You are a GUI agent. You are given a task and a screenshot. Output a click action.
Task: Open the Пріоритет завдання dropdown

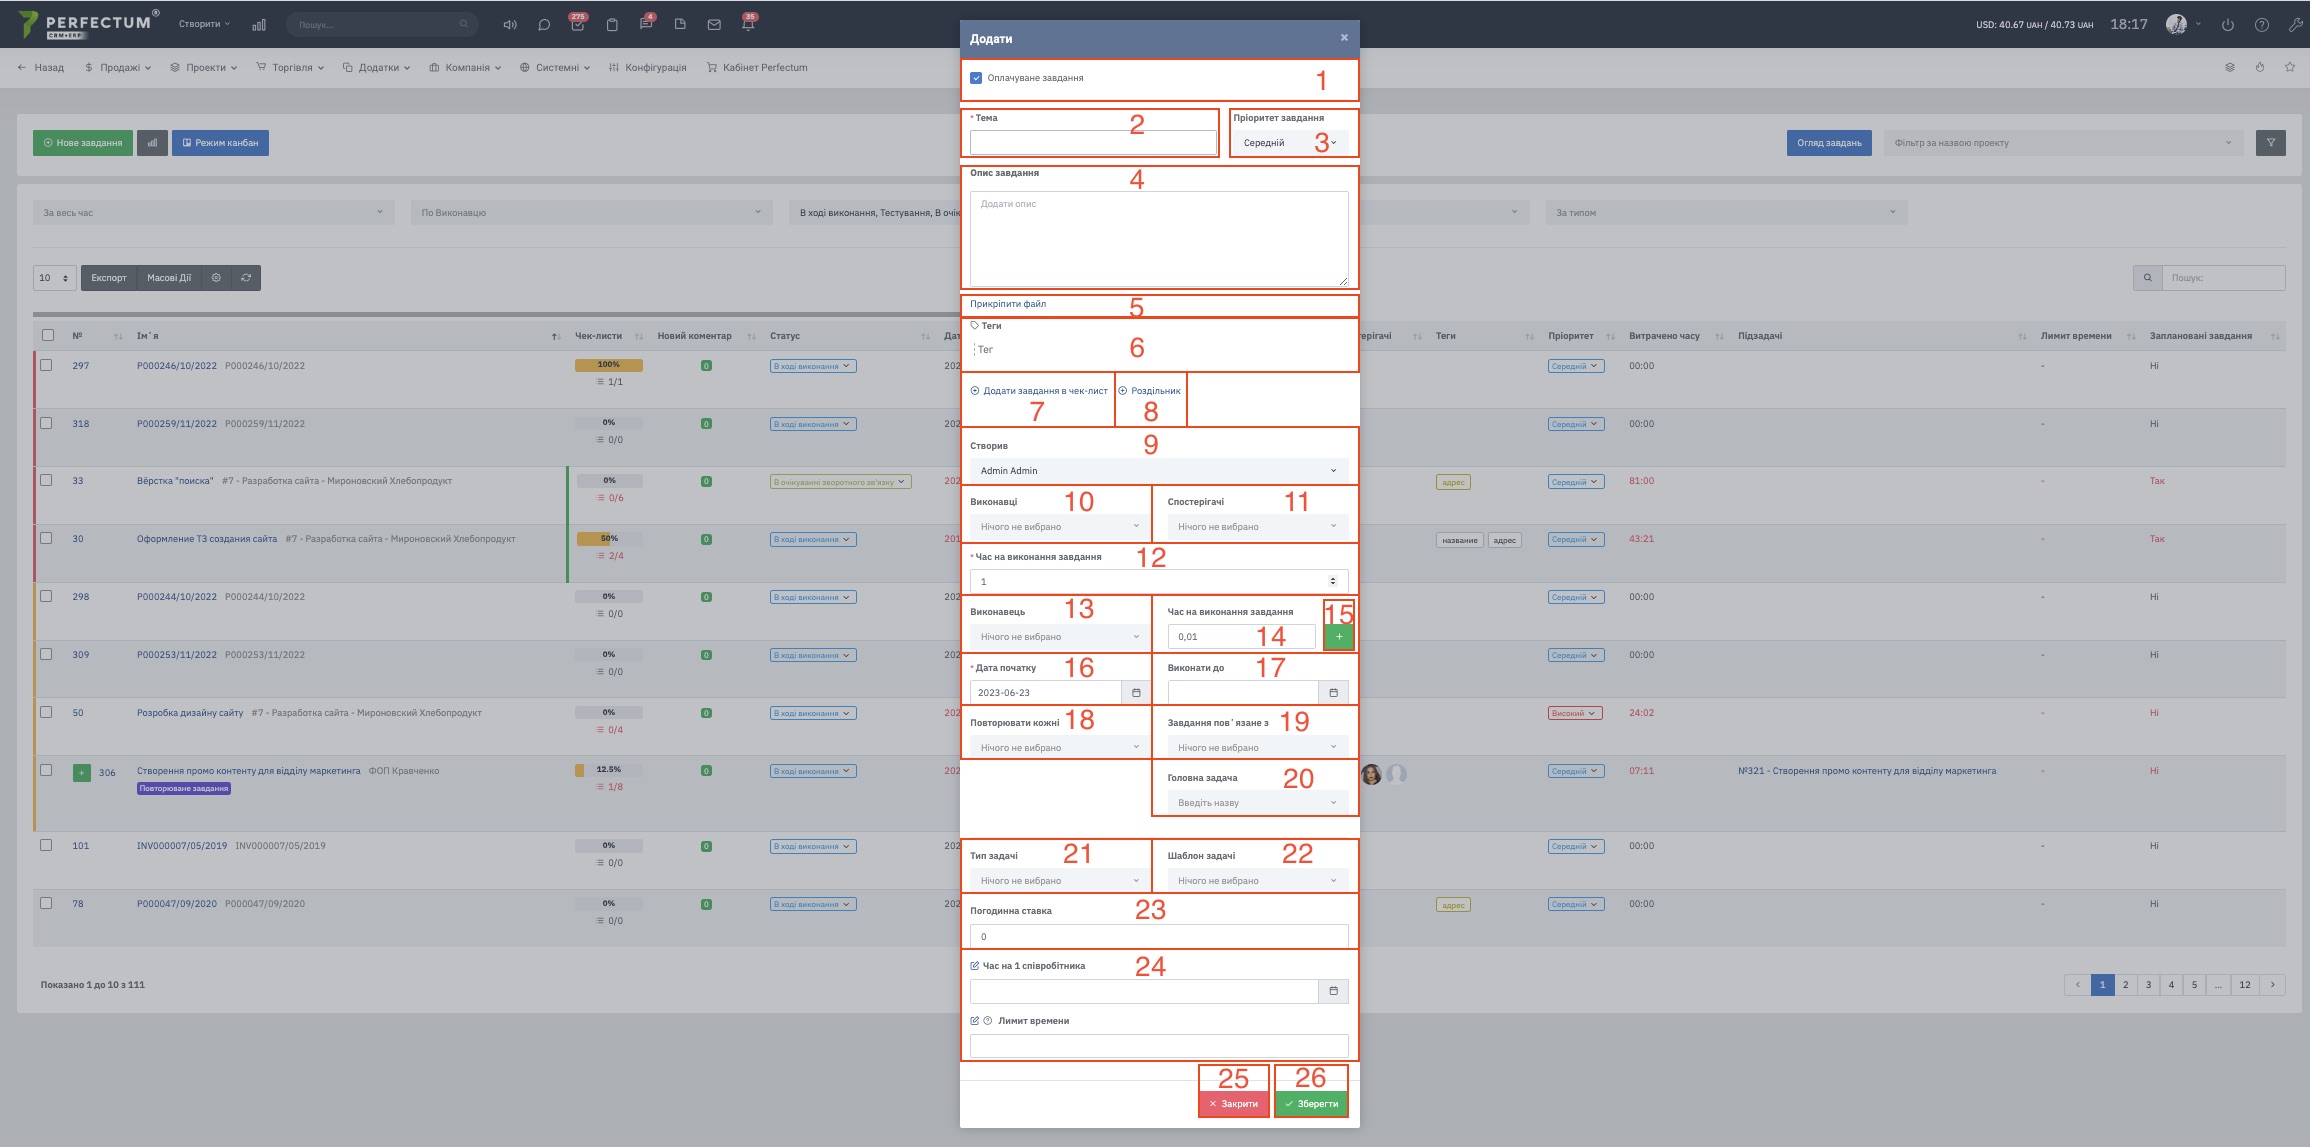point(1288,143)
